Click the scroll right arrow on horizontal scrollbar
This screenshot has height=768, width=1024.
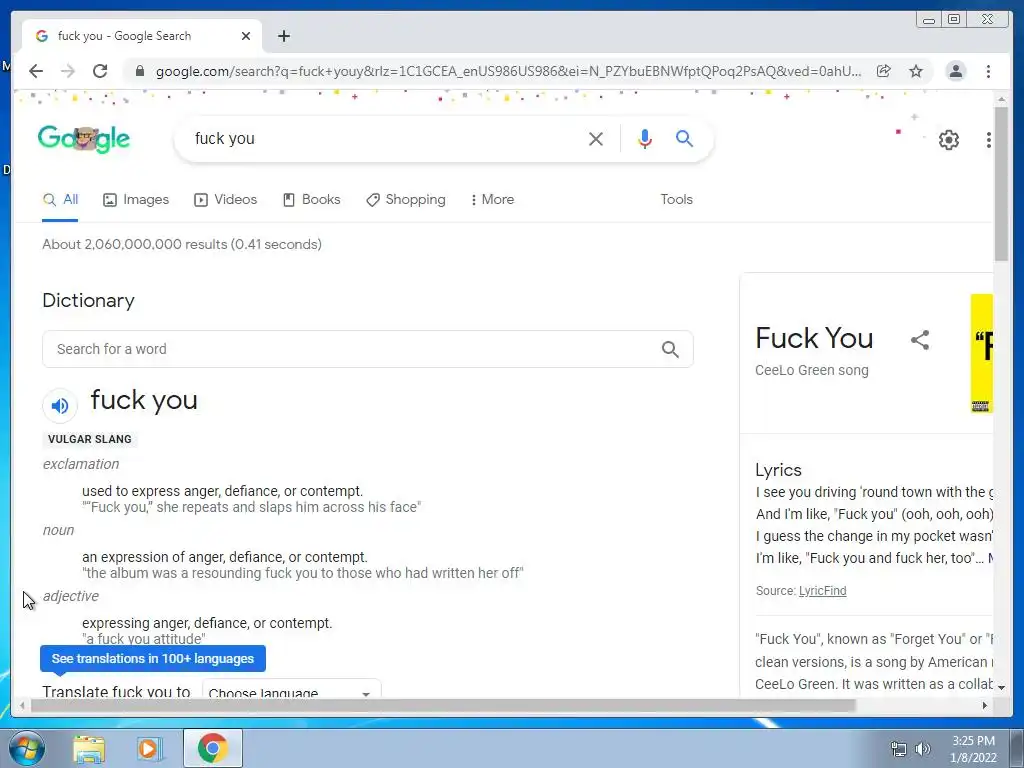coord(985,705)
